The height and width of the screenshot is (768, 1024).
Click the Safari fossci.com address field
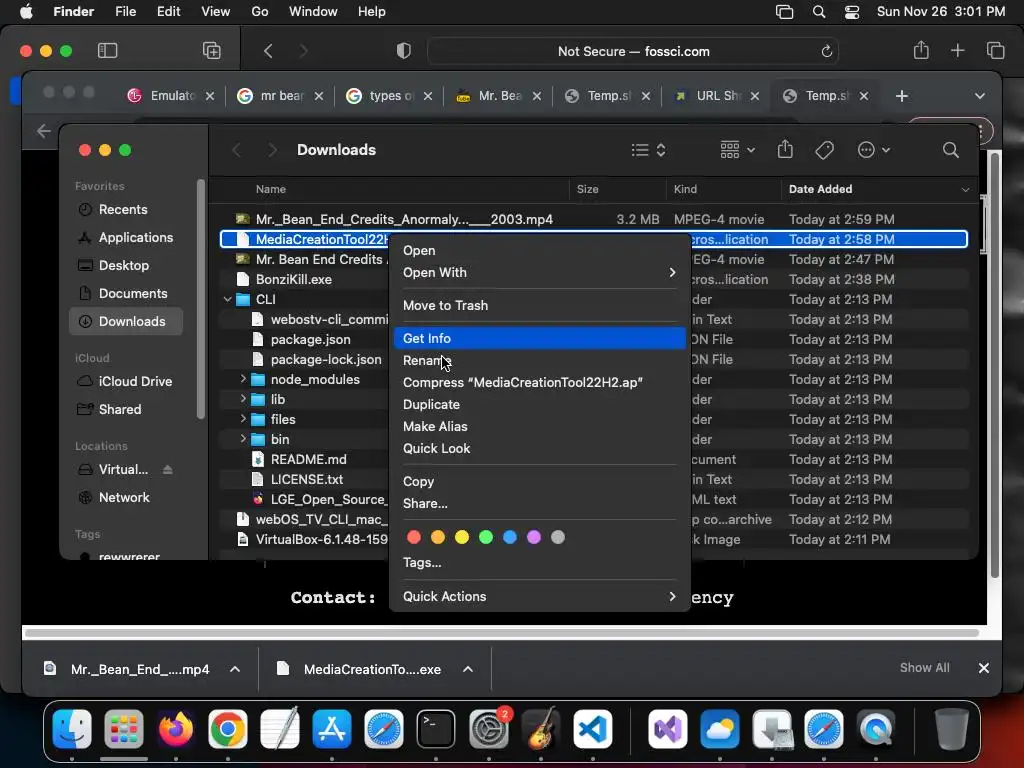point(633,51)
